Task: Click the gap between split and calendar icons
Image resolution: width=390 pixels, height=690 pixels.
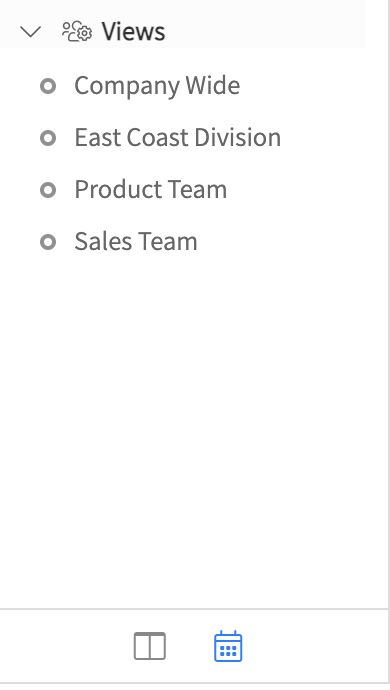Action: 190,646
